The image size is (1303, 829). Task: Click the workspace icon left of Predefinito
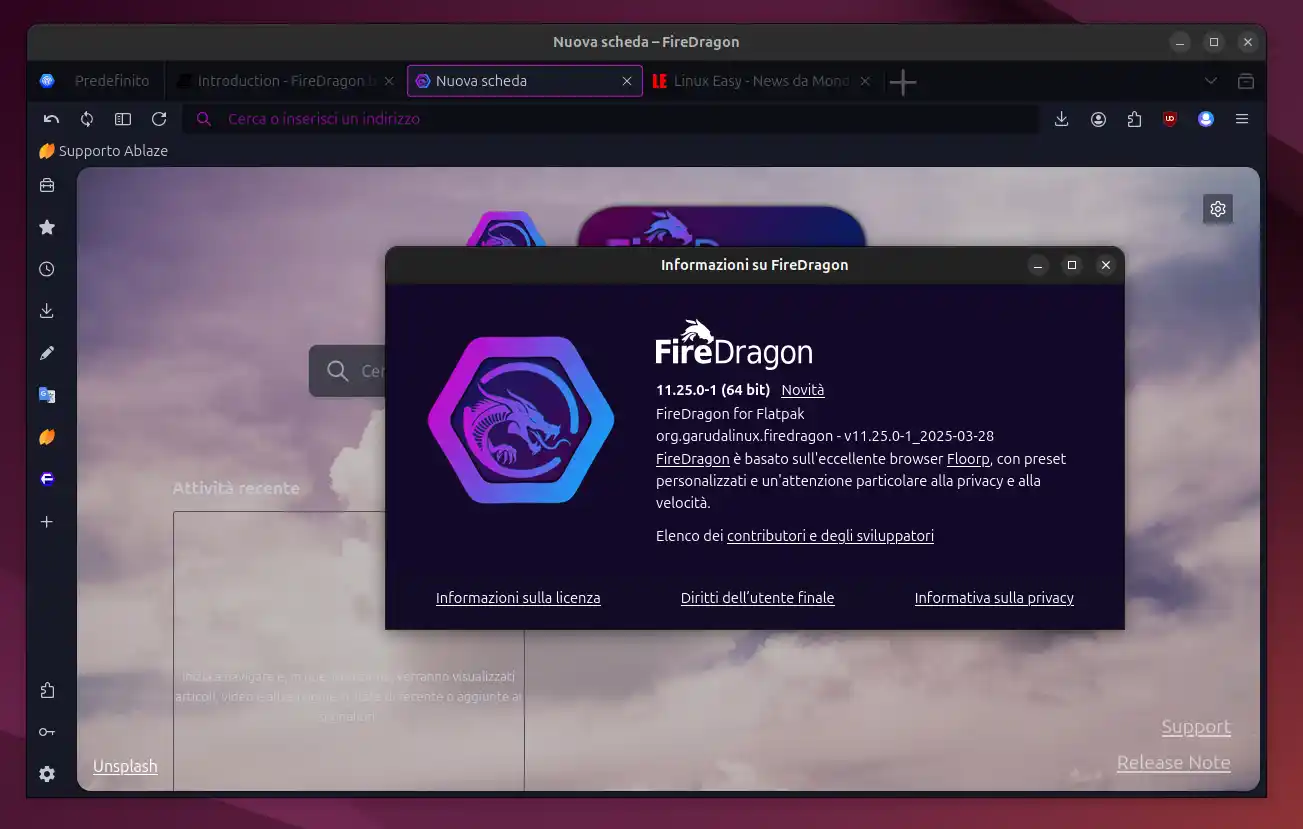[47, 81]
